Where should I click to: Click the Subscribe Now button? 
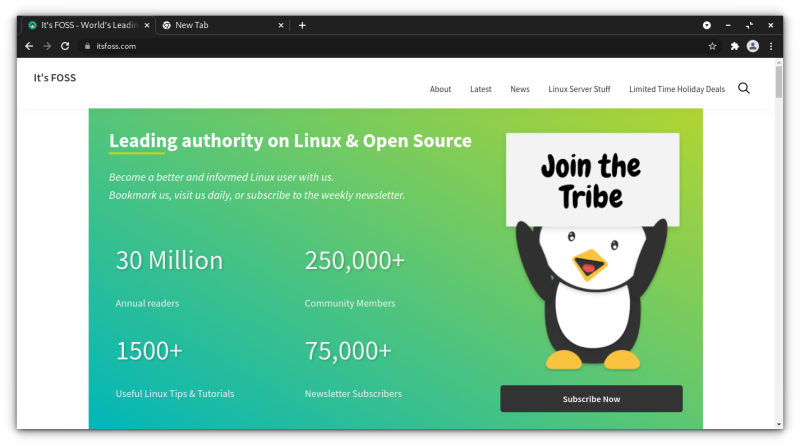[x=591, y=399]
